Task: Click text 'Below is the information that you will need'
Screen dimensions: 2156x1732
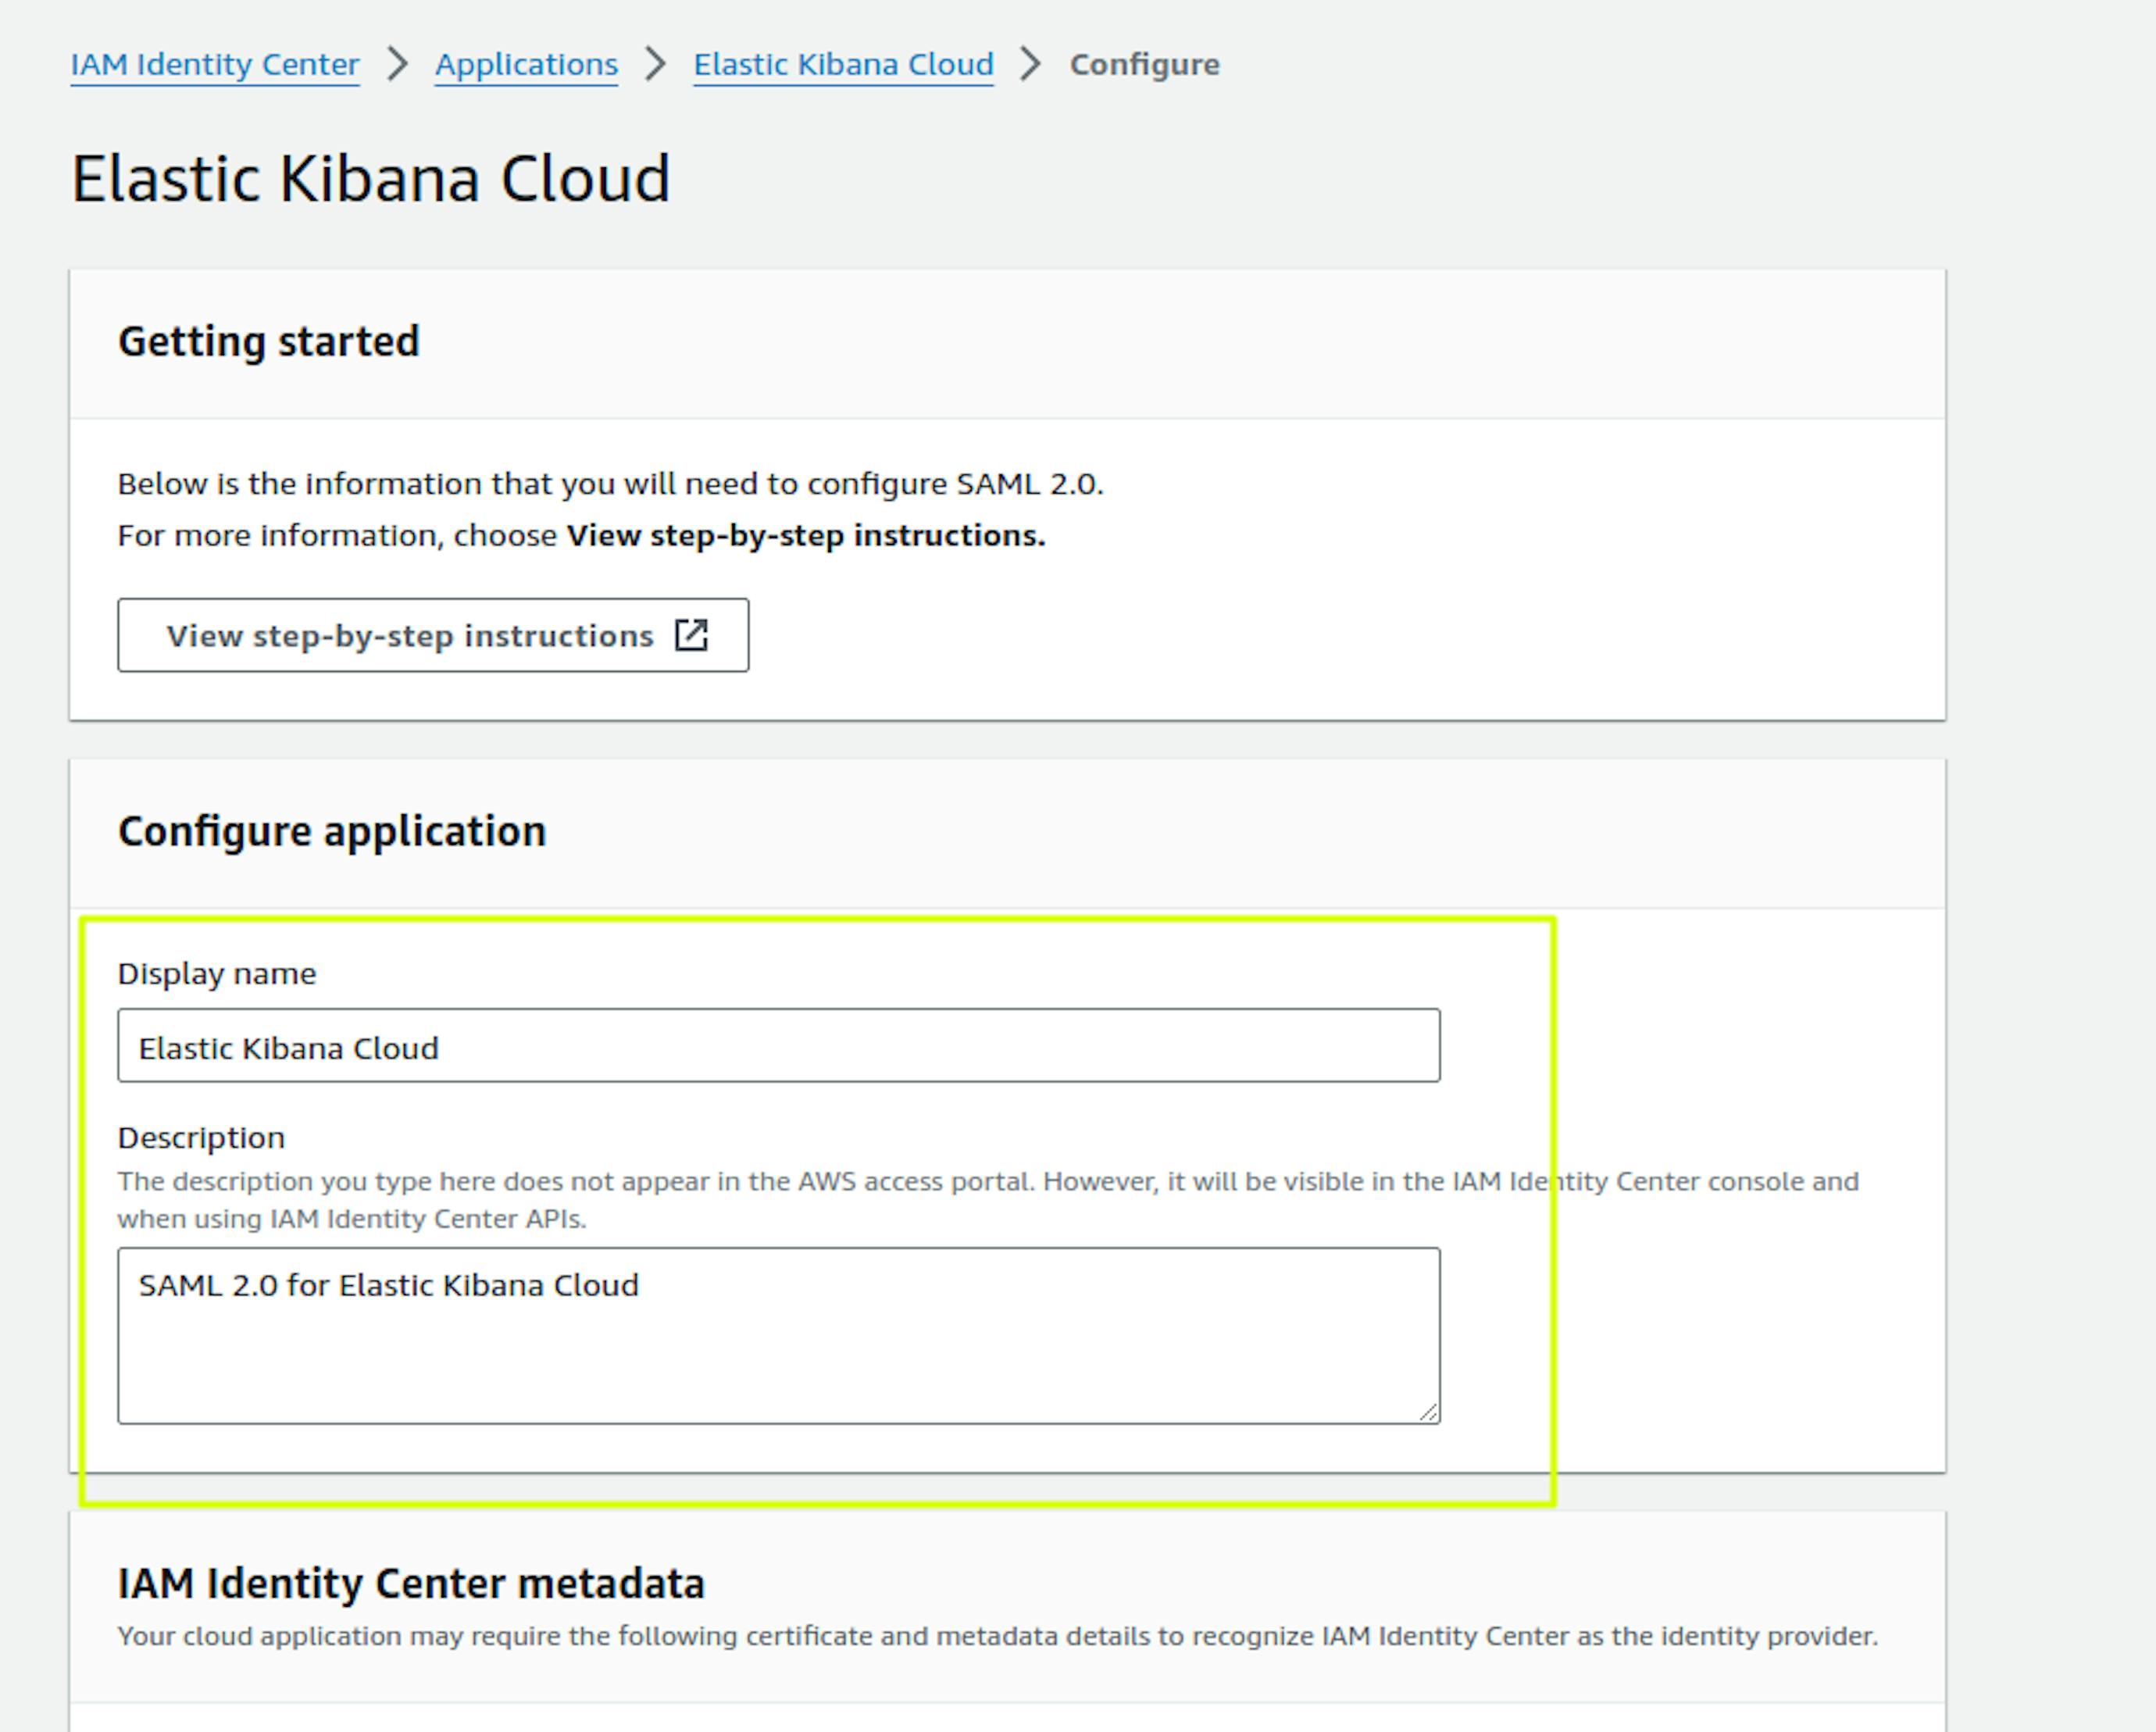Action: click(610, 484)
